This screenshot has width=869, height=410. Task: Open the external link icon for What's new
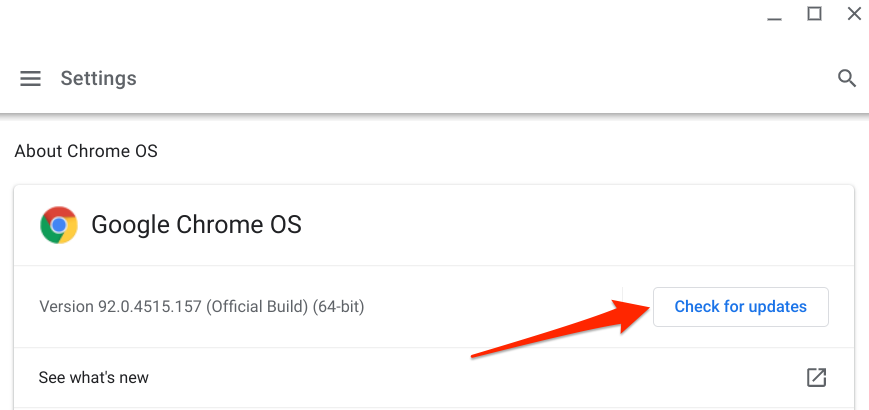pos(816,377)
